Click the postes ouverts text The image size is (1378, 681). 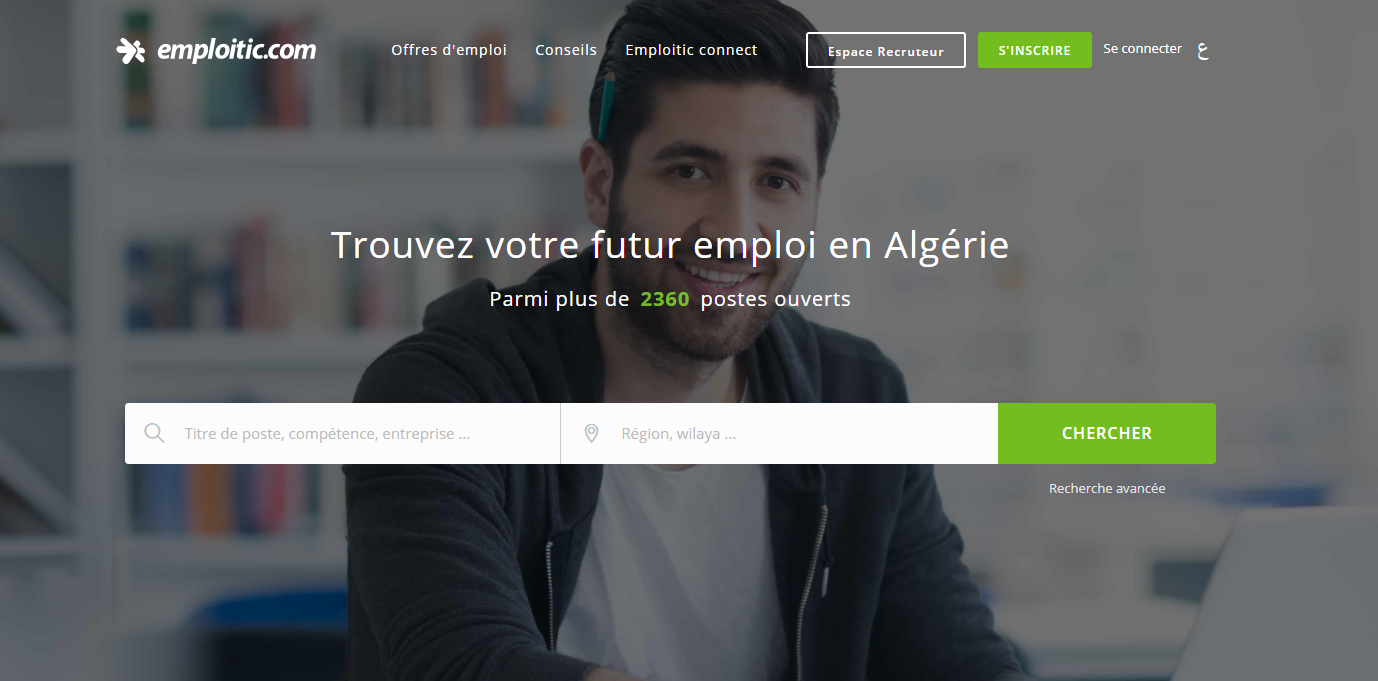tap(776, 299)
